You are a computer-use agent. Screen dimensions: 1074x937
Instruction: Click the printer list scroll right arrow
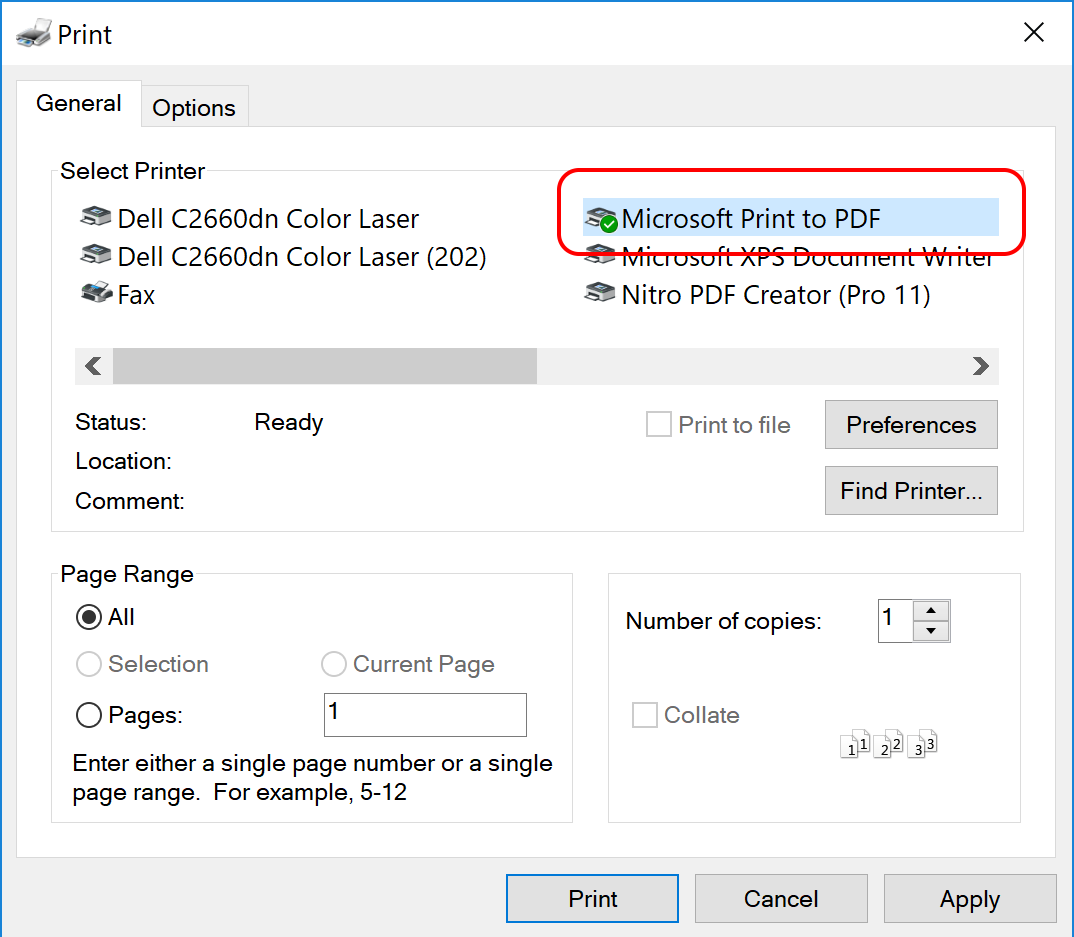pos(980,366)
